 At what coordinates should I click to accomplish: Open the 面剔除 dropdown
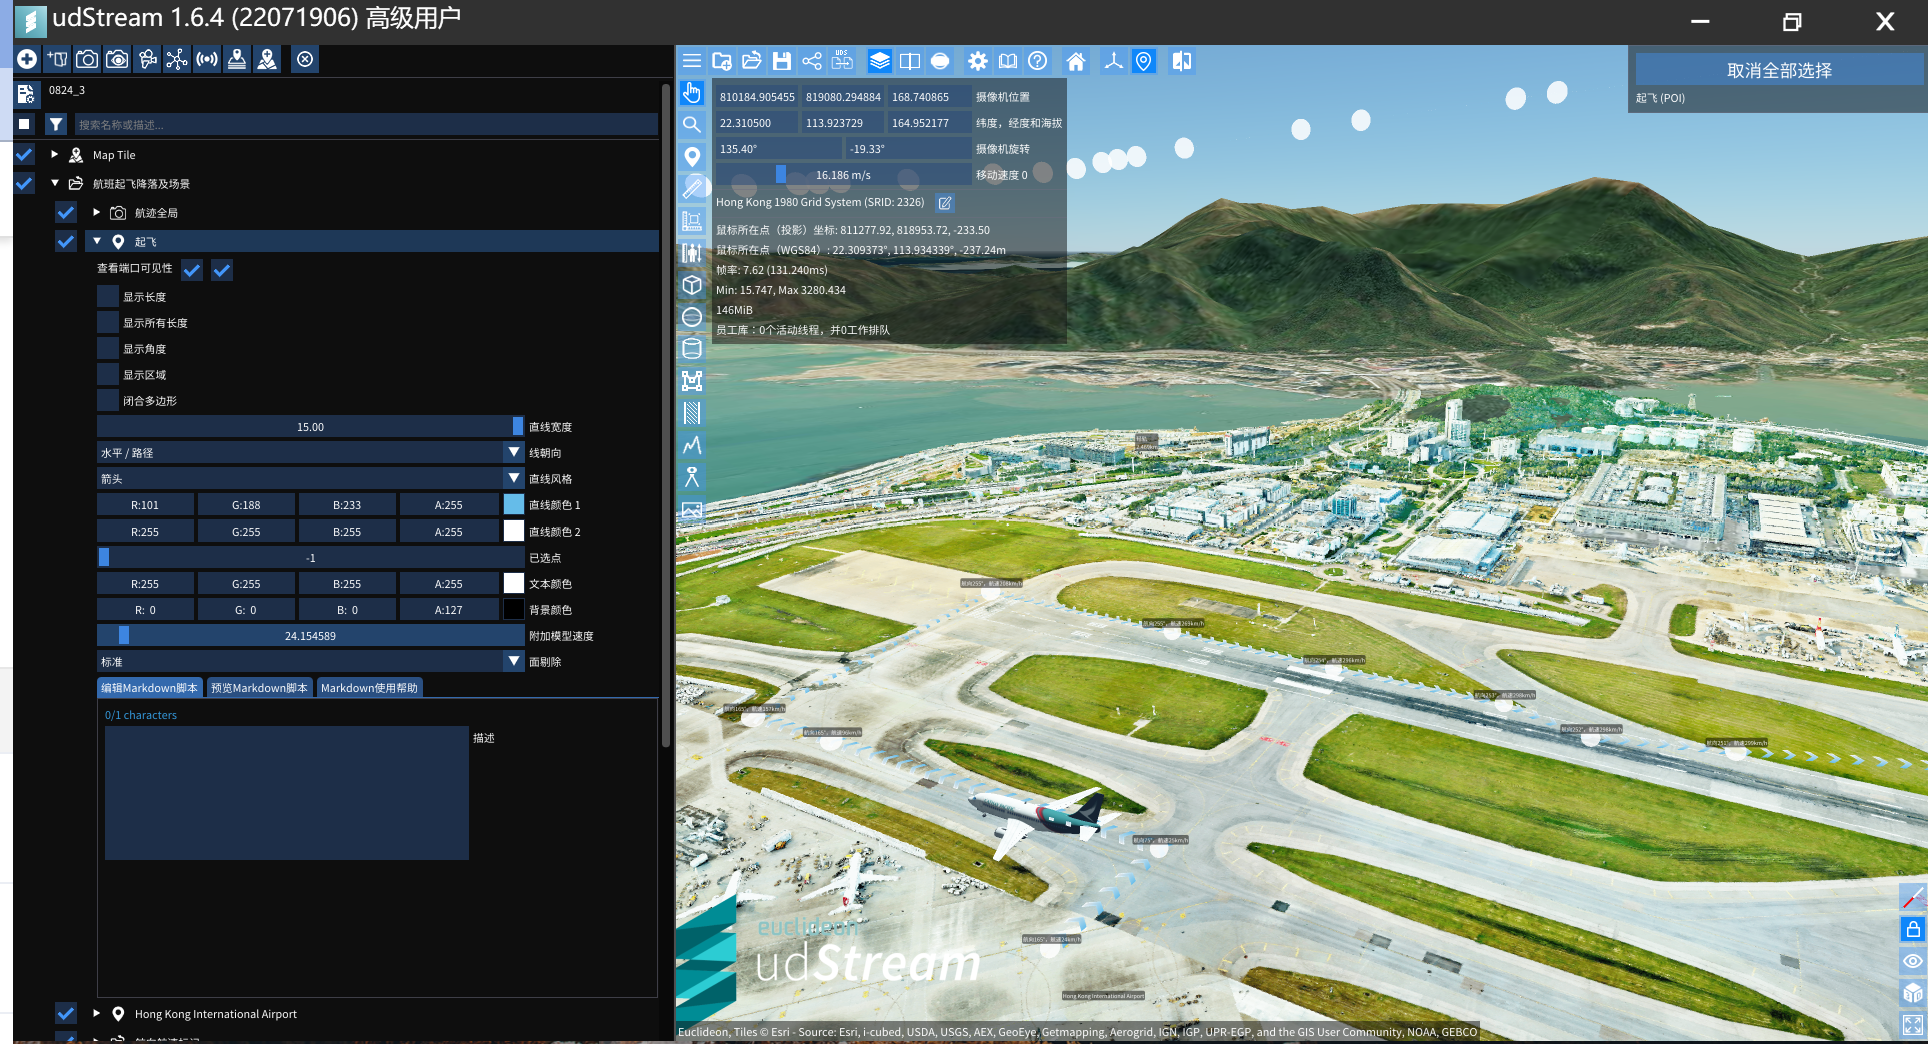tap(310, 662)
